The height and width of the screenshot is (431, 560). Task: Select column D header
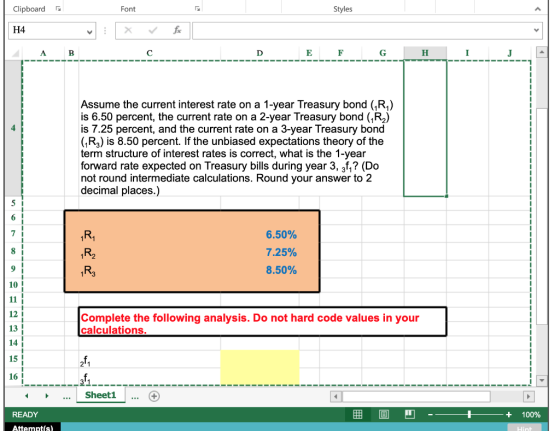pos(260,53)
